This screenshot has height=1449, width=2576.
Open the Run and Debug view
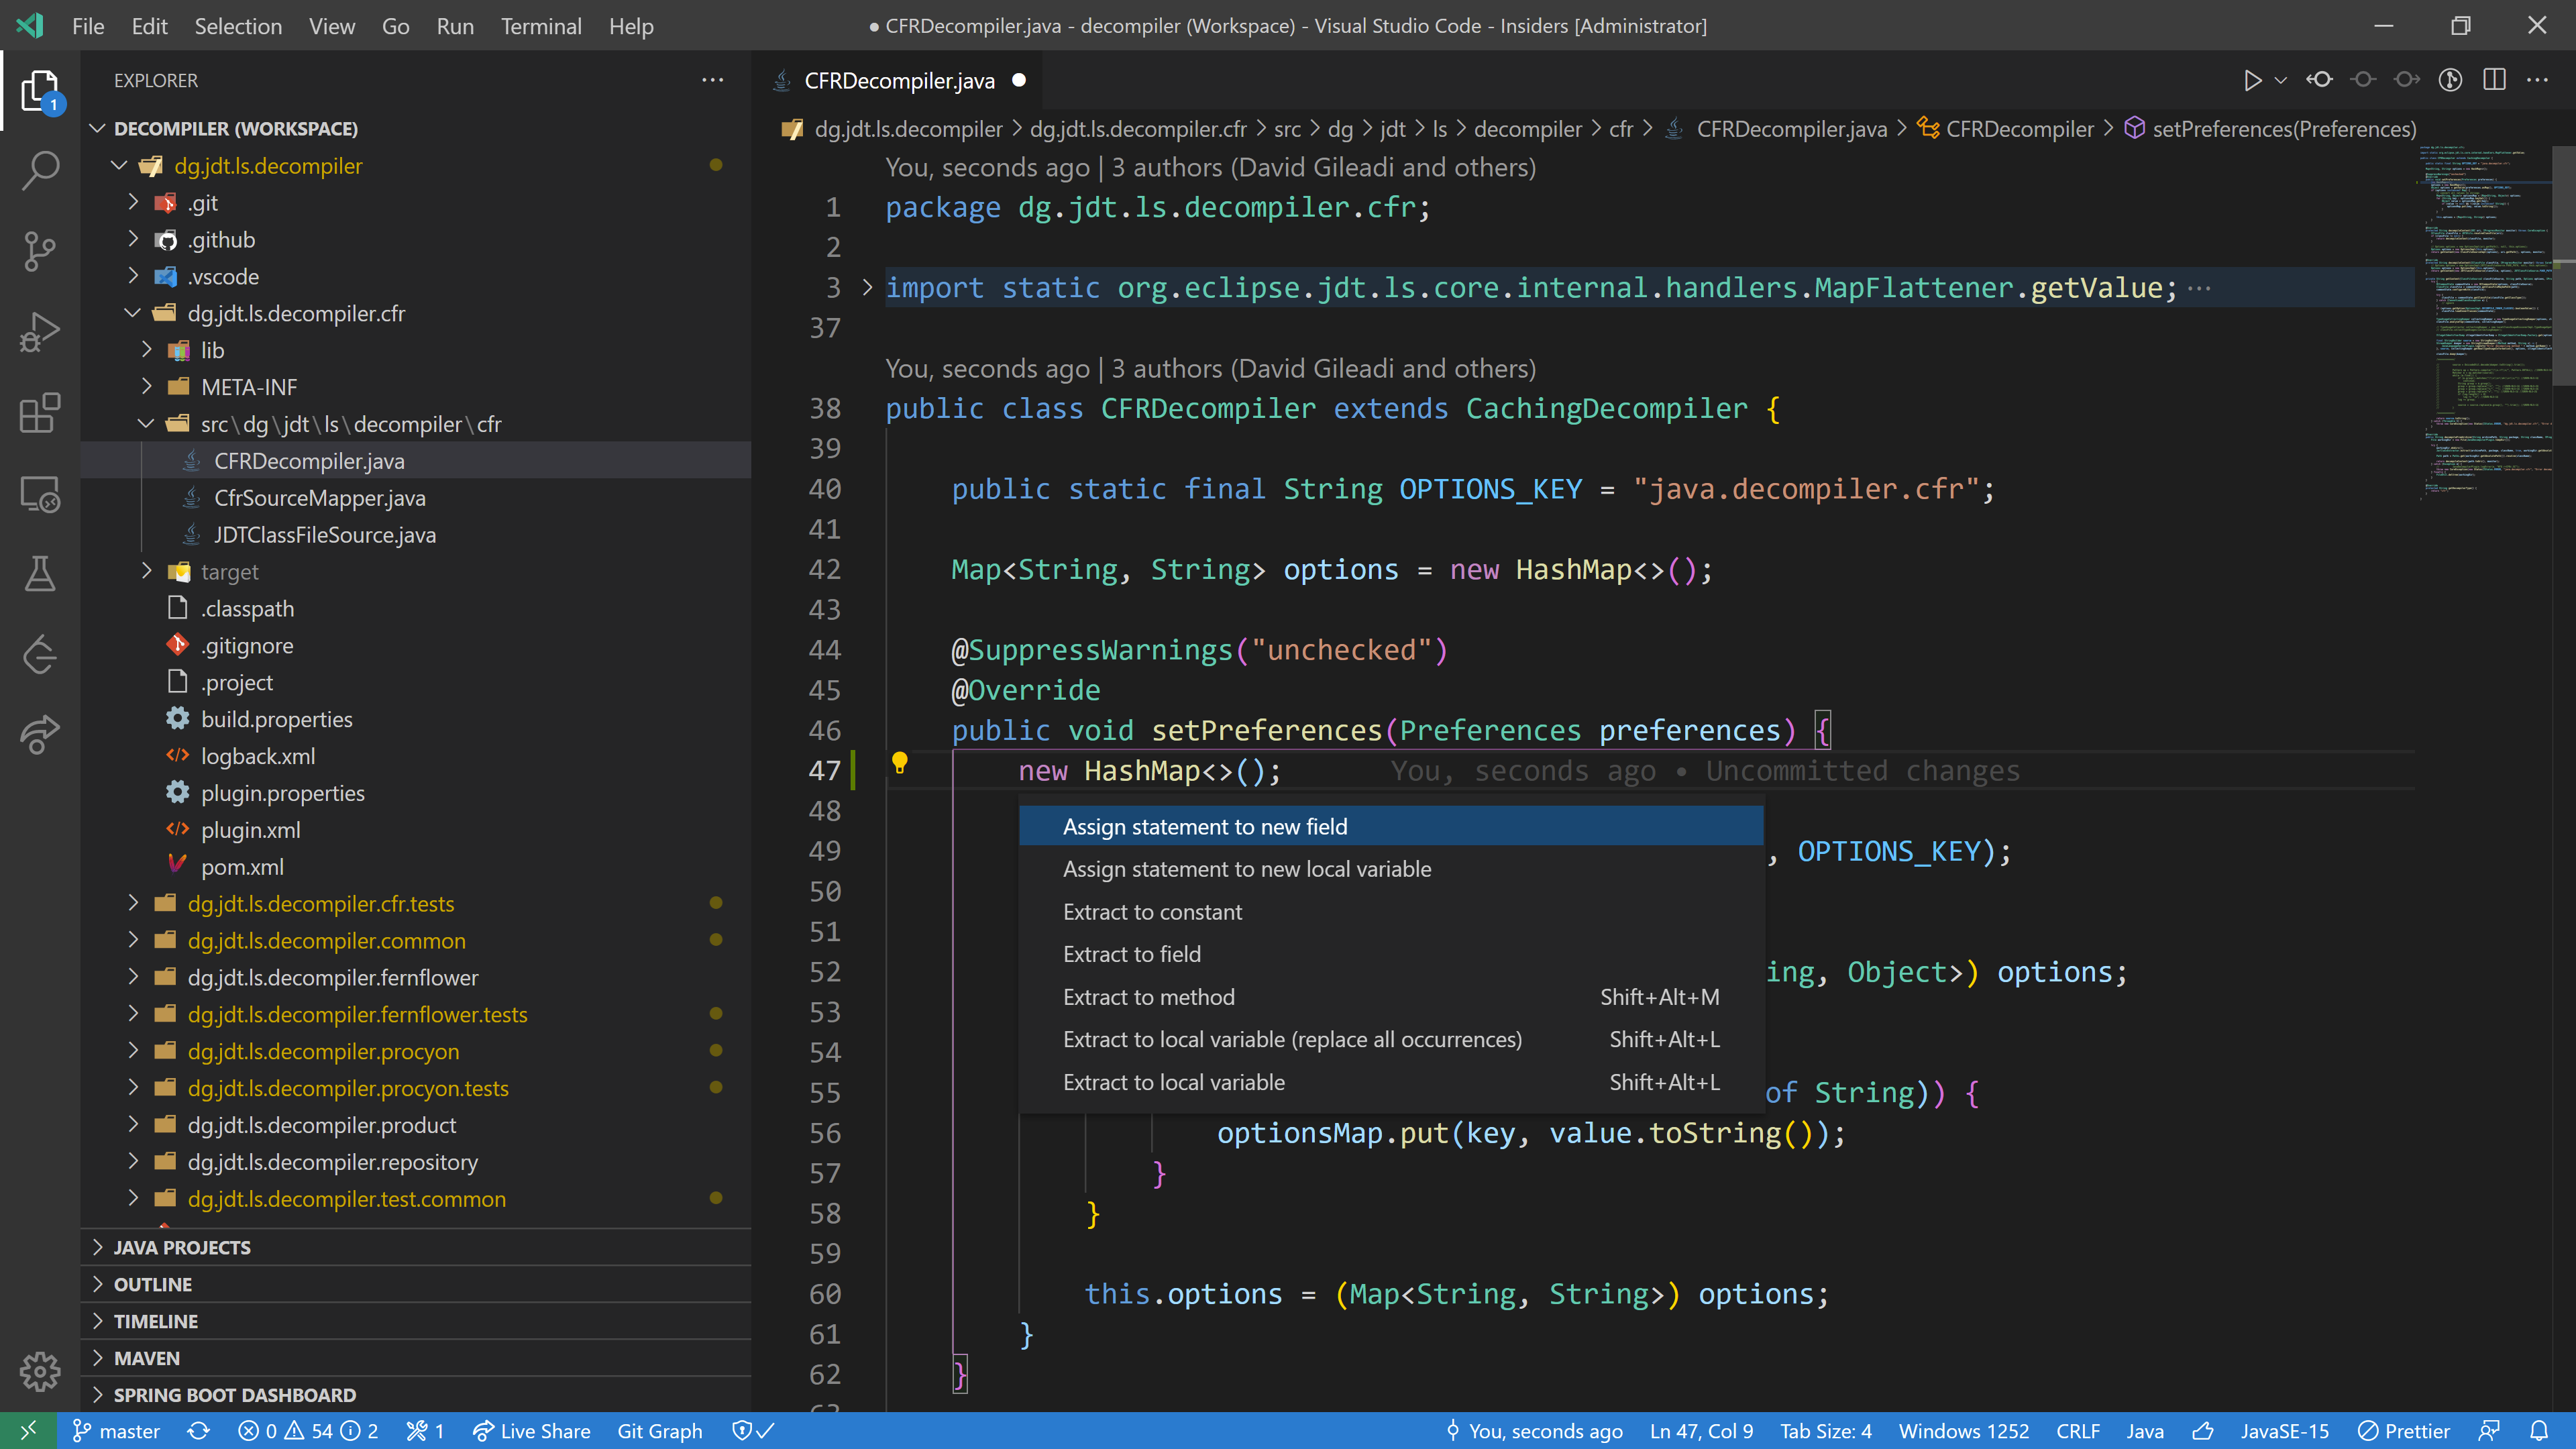point(40,332)
